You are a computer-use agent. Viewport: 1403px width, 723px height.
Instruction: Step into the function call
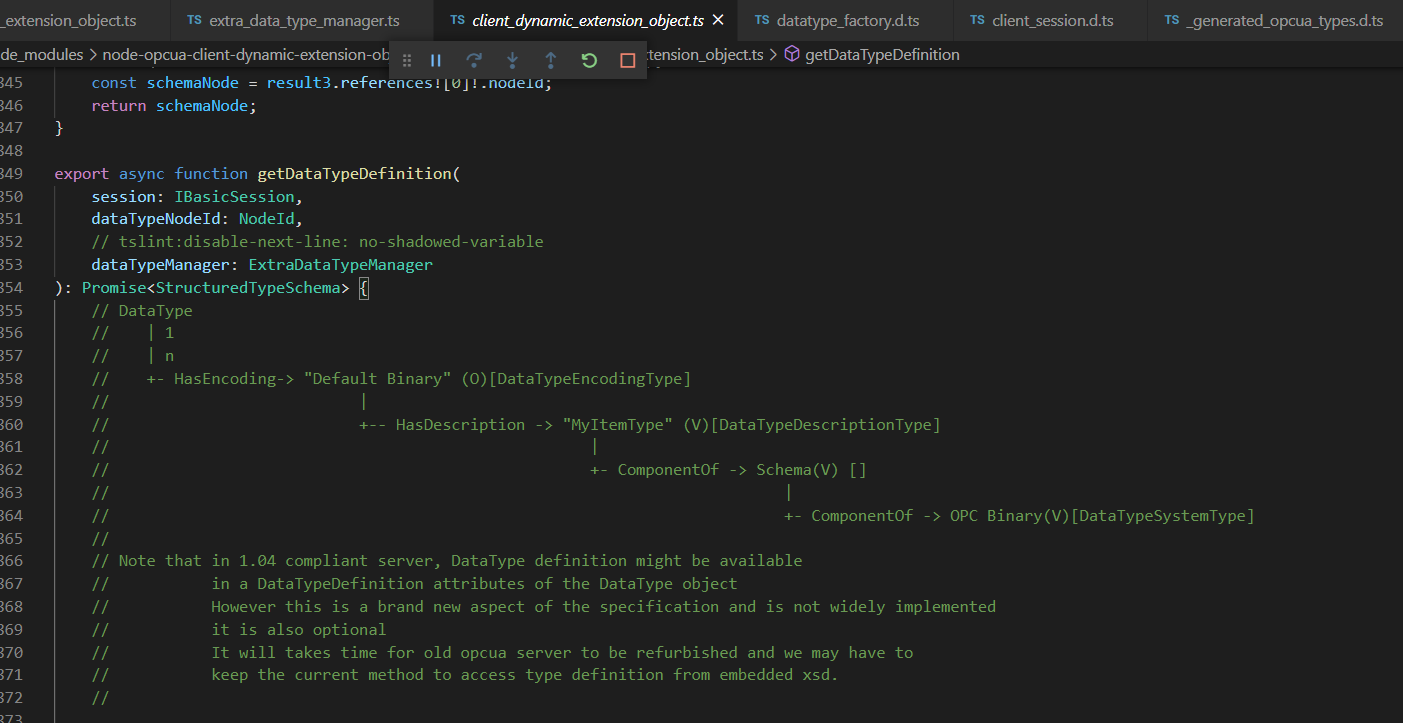(511, 60)
